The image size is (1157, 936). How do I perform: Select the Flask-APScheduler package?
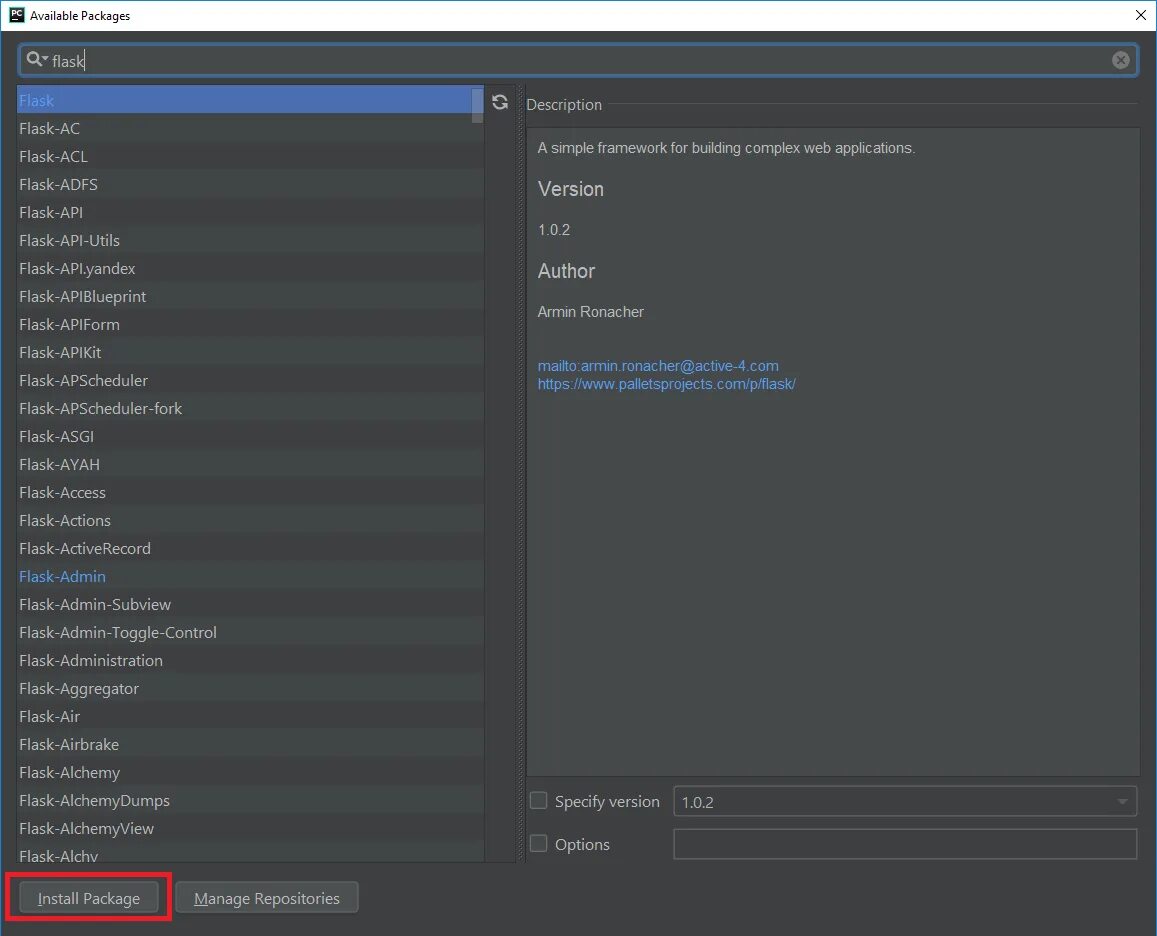pyautogui.click(x=249, y=381)
